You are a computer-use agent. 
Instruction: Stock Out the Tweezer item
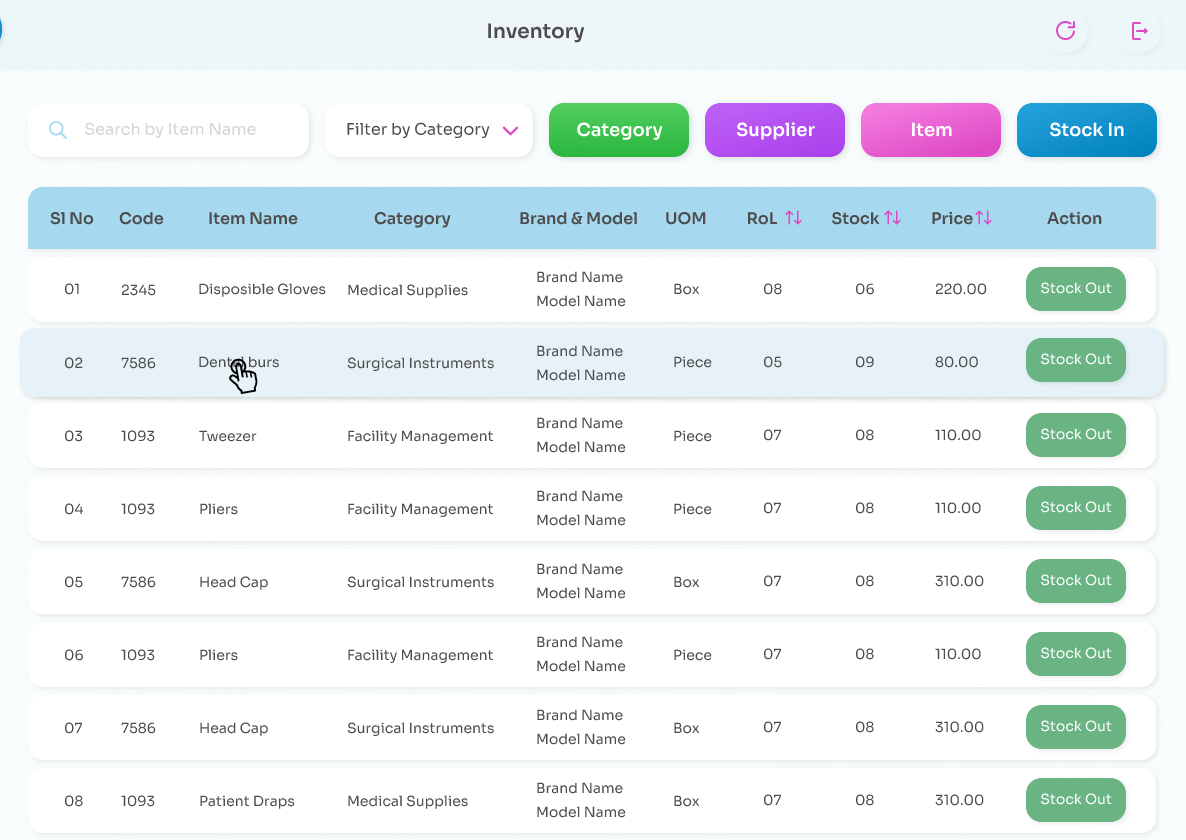point(1075,435)
